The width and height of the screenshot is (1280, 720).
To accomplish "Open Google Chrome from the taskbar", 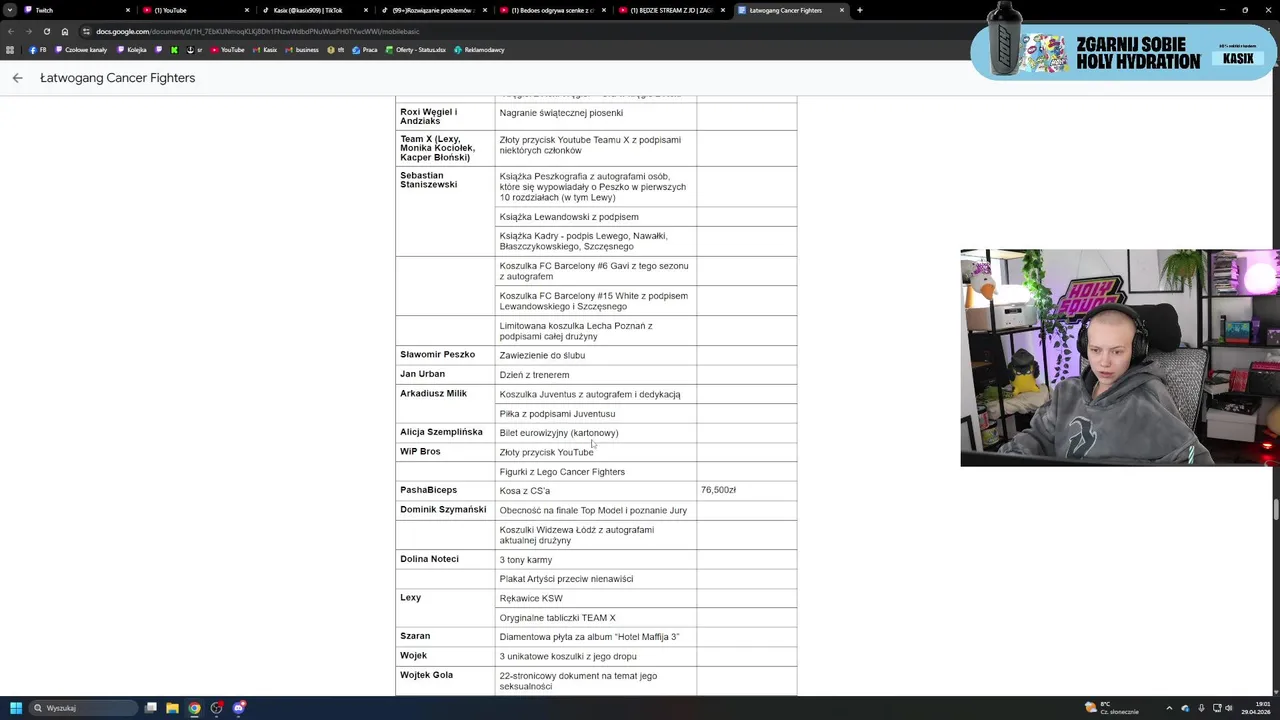I will click(194, 708).
